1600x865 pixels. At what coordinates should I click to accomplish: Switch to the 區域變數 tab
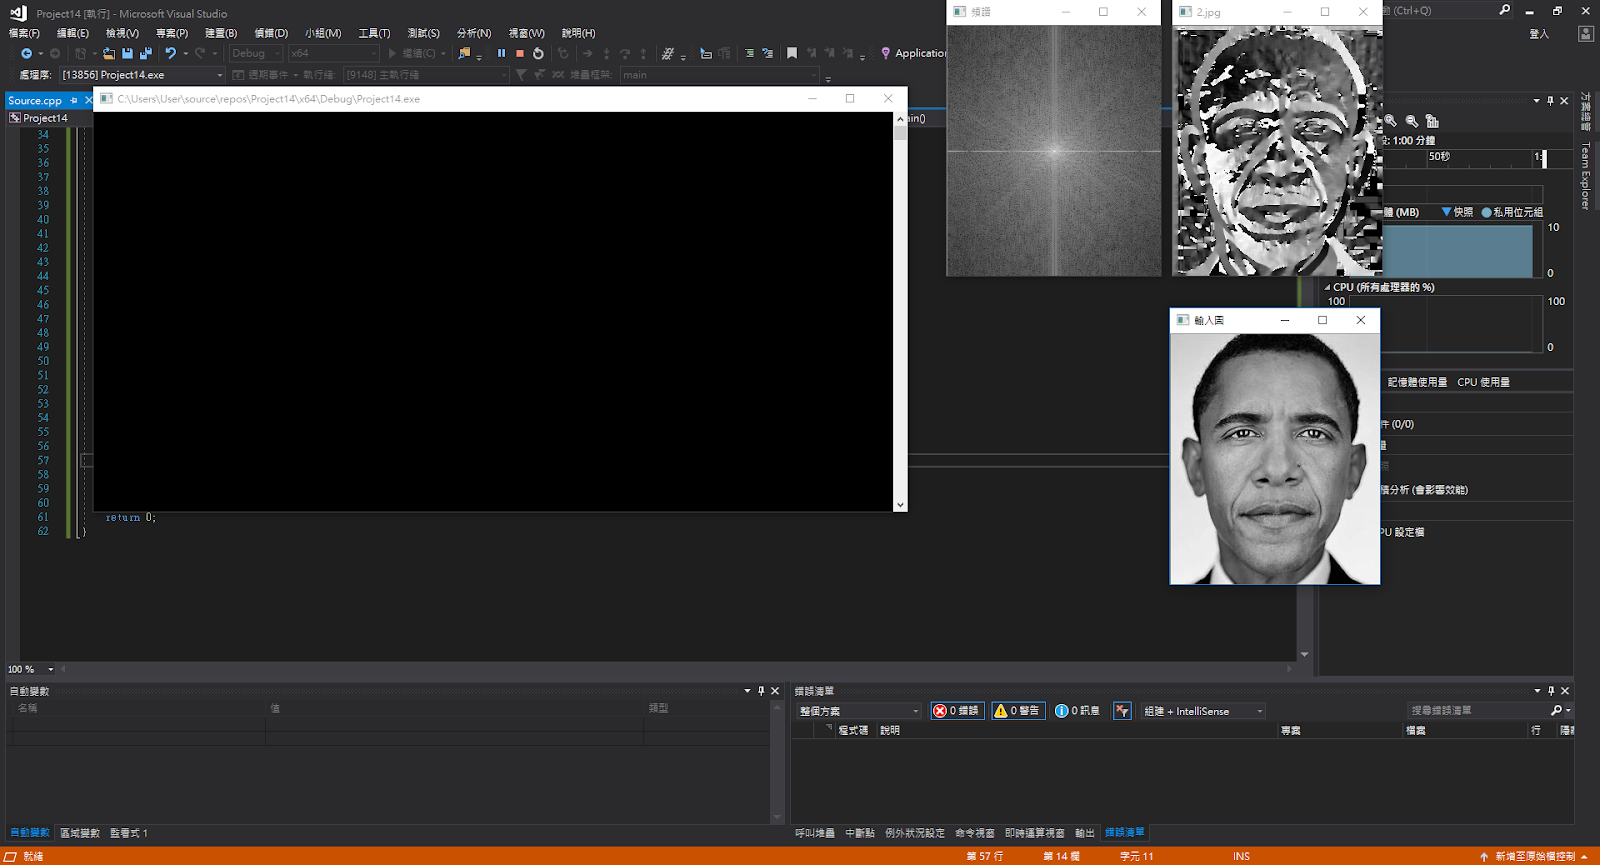(80, 833)
